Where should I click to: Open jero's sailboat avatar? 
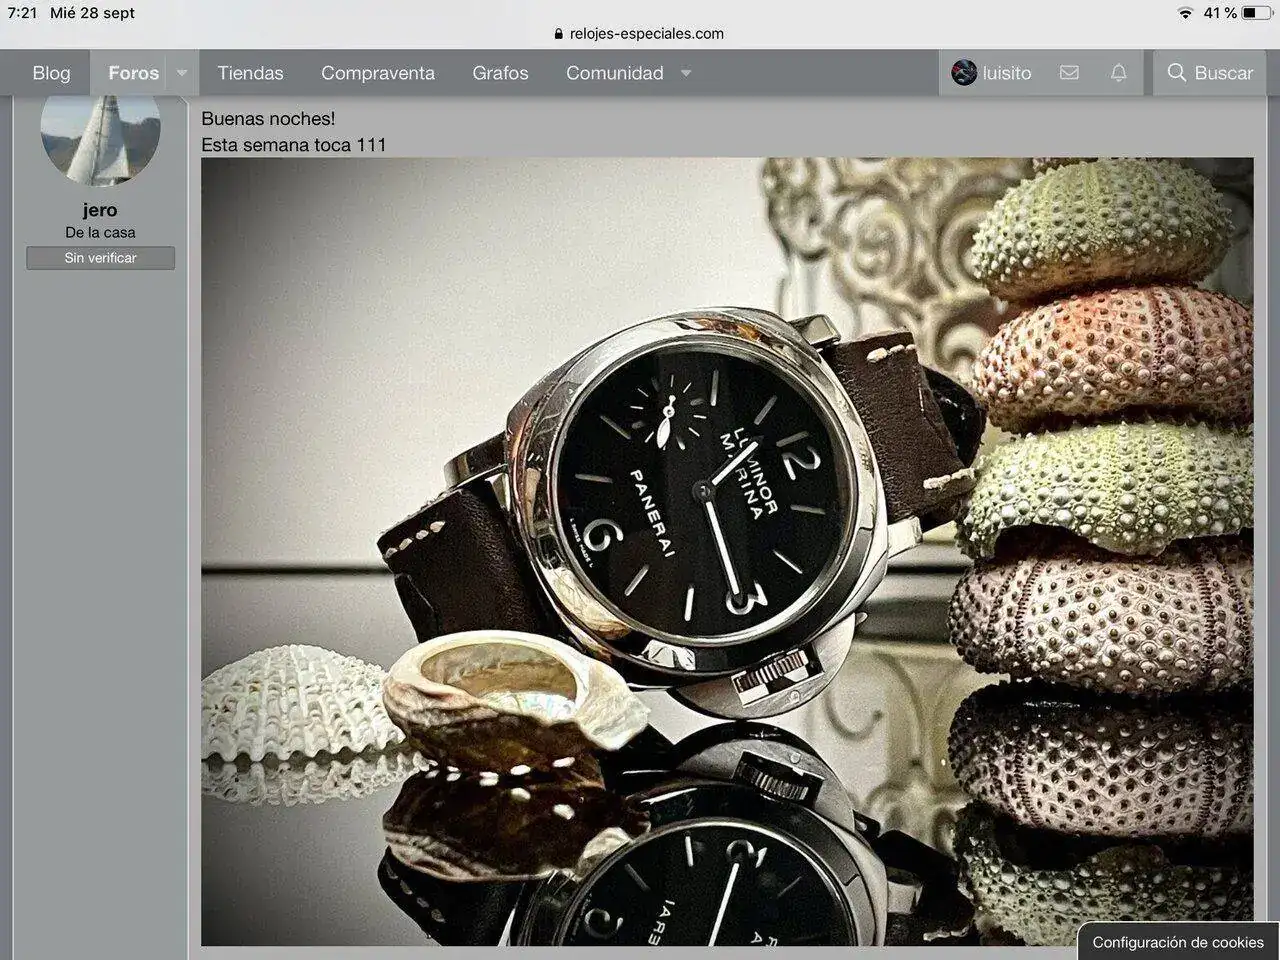[100, 140]
